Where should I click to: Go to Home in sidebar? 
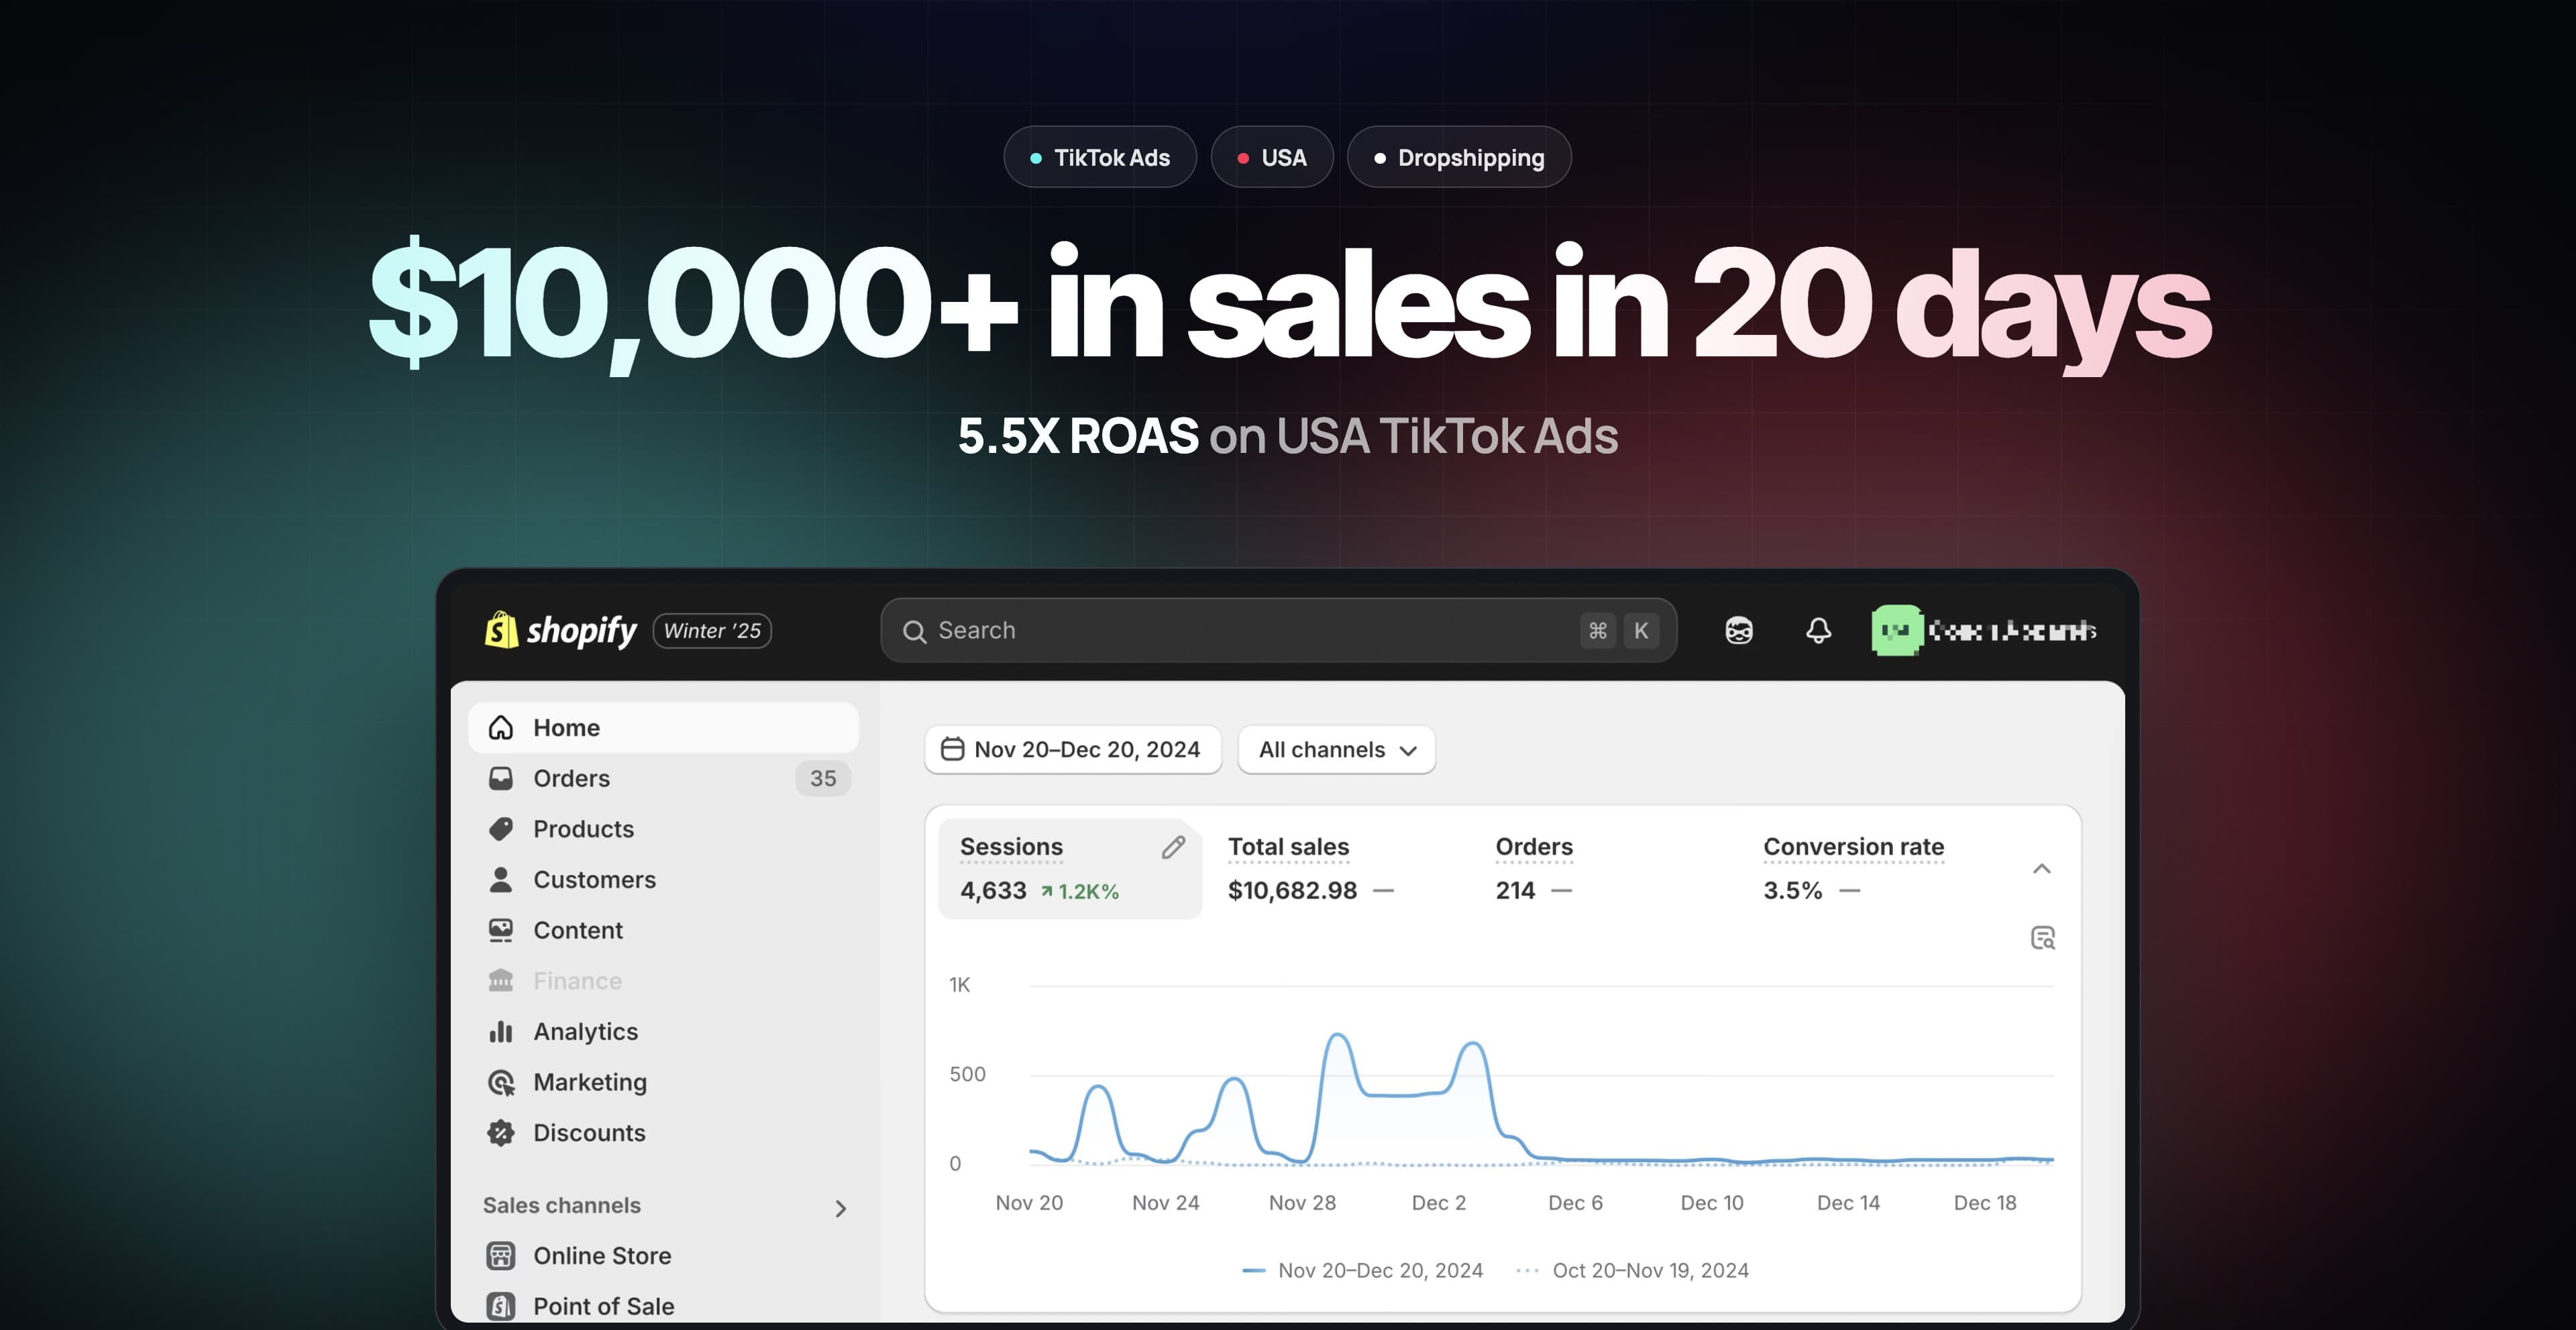click(x=663, y=728)
